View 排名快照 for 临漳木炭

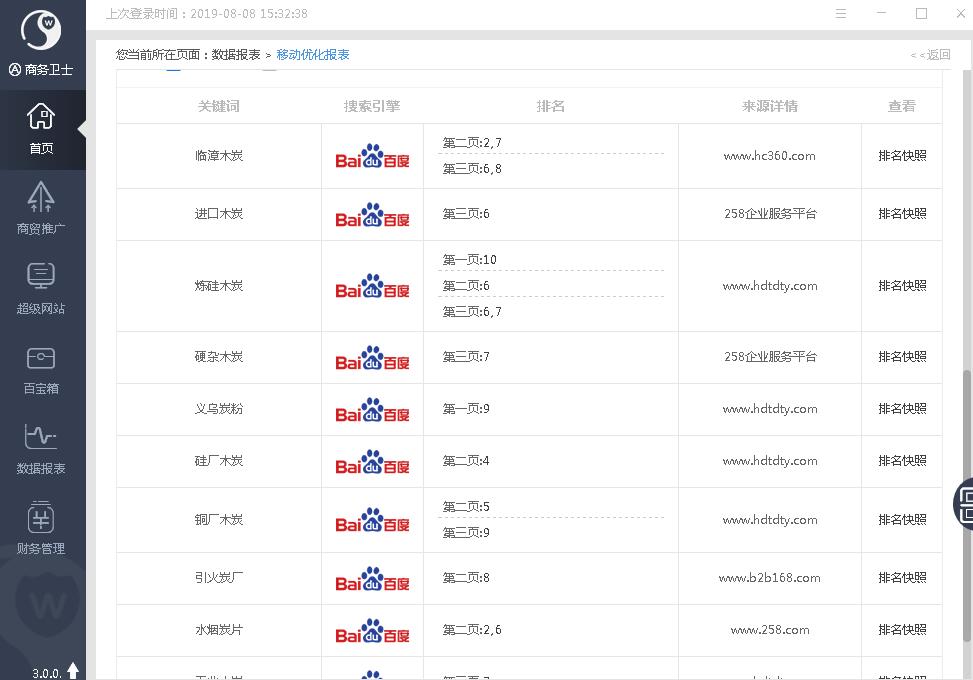point(902,156)
